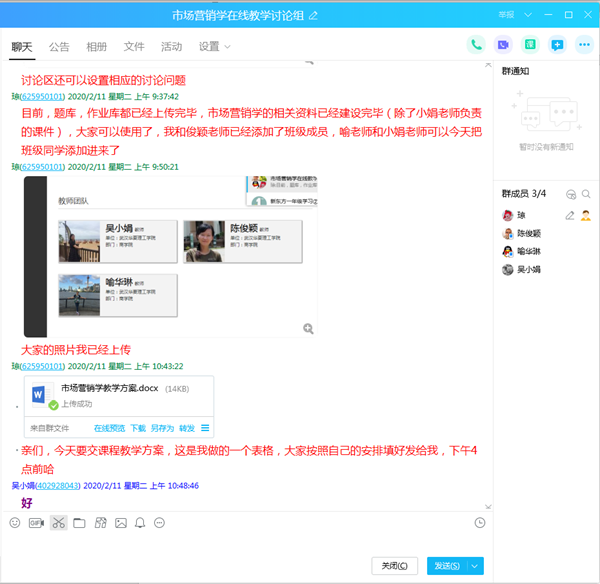Start a voice call in the group
This screenshot has width=600, height=584.
pyautogui.click(x=476, y=45)
